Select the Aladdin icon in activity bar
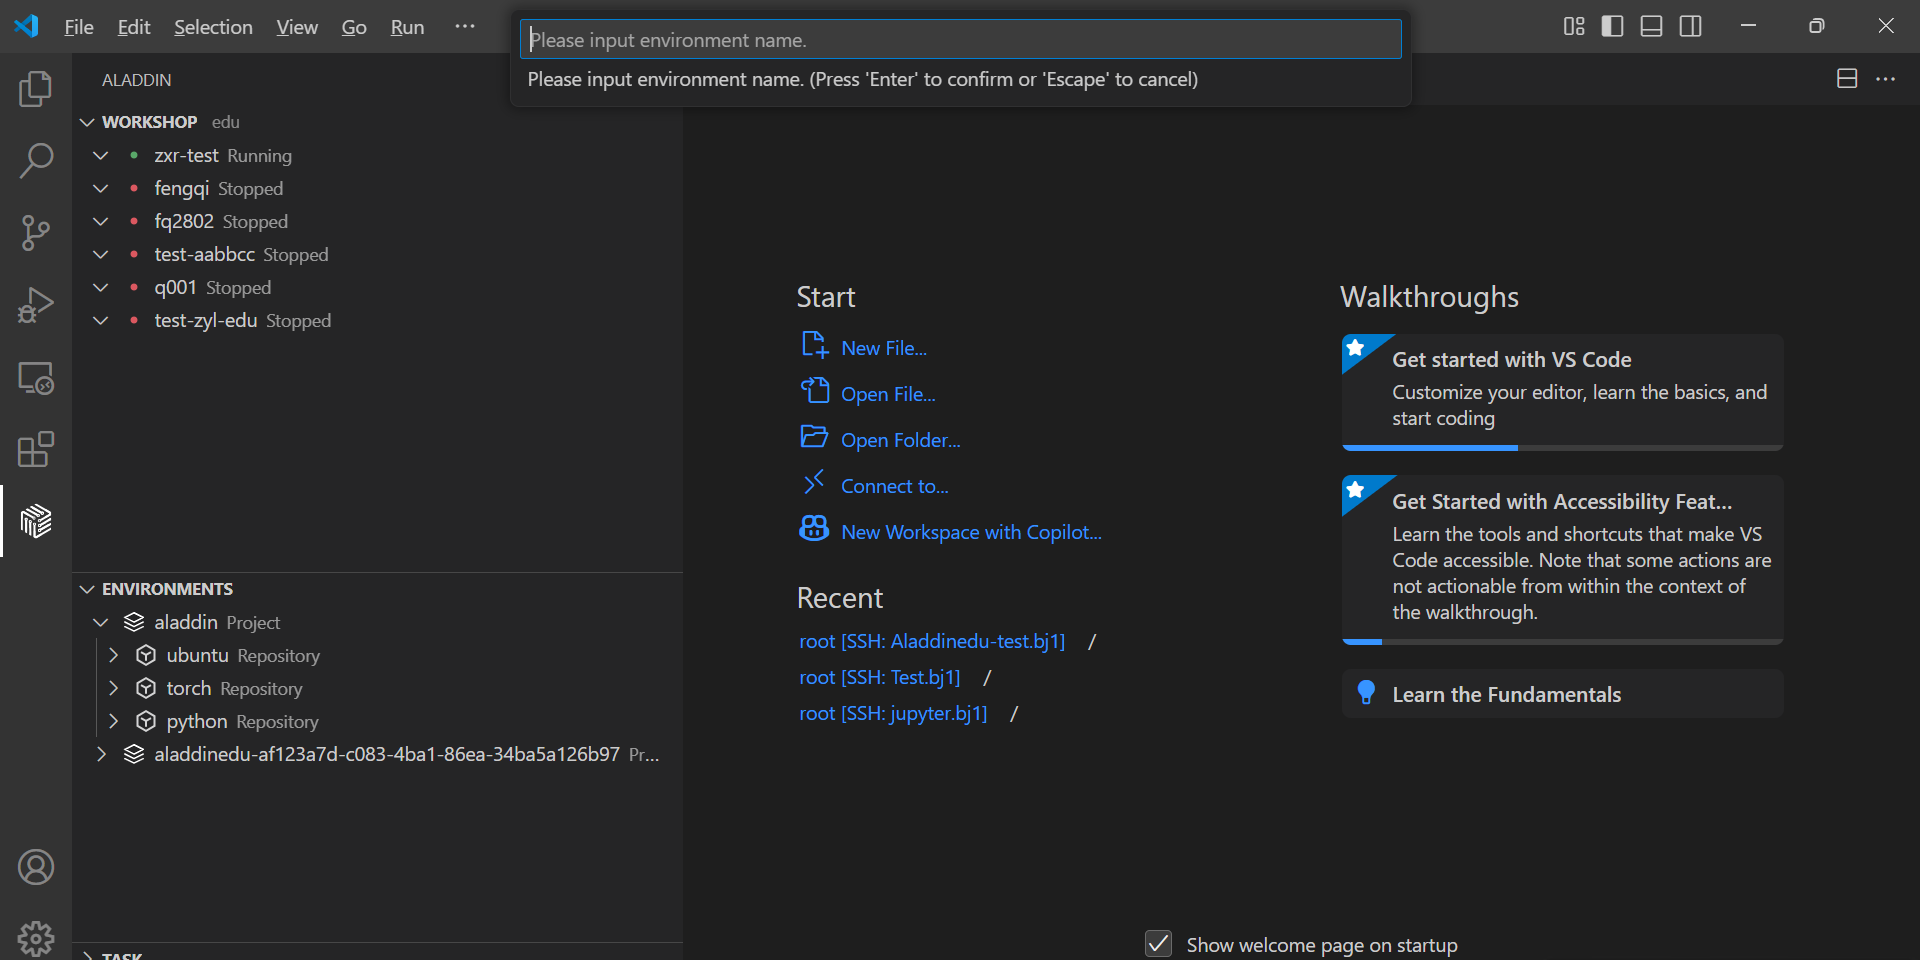 coord(35,521)
